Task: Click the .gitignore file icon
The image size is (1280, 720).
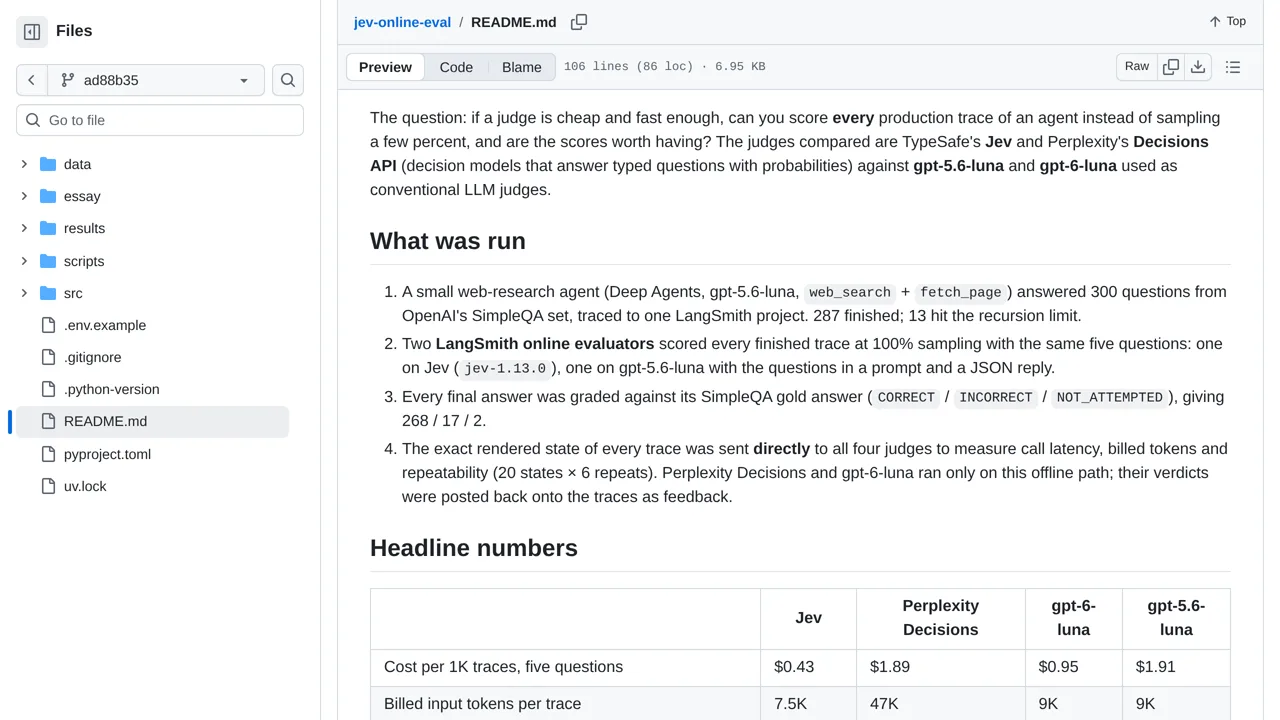Action: (48, 357)
